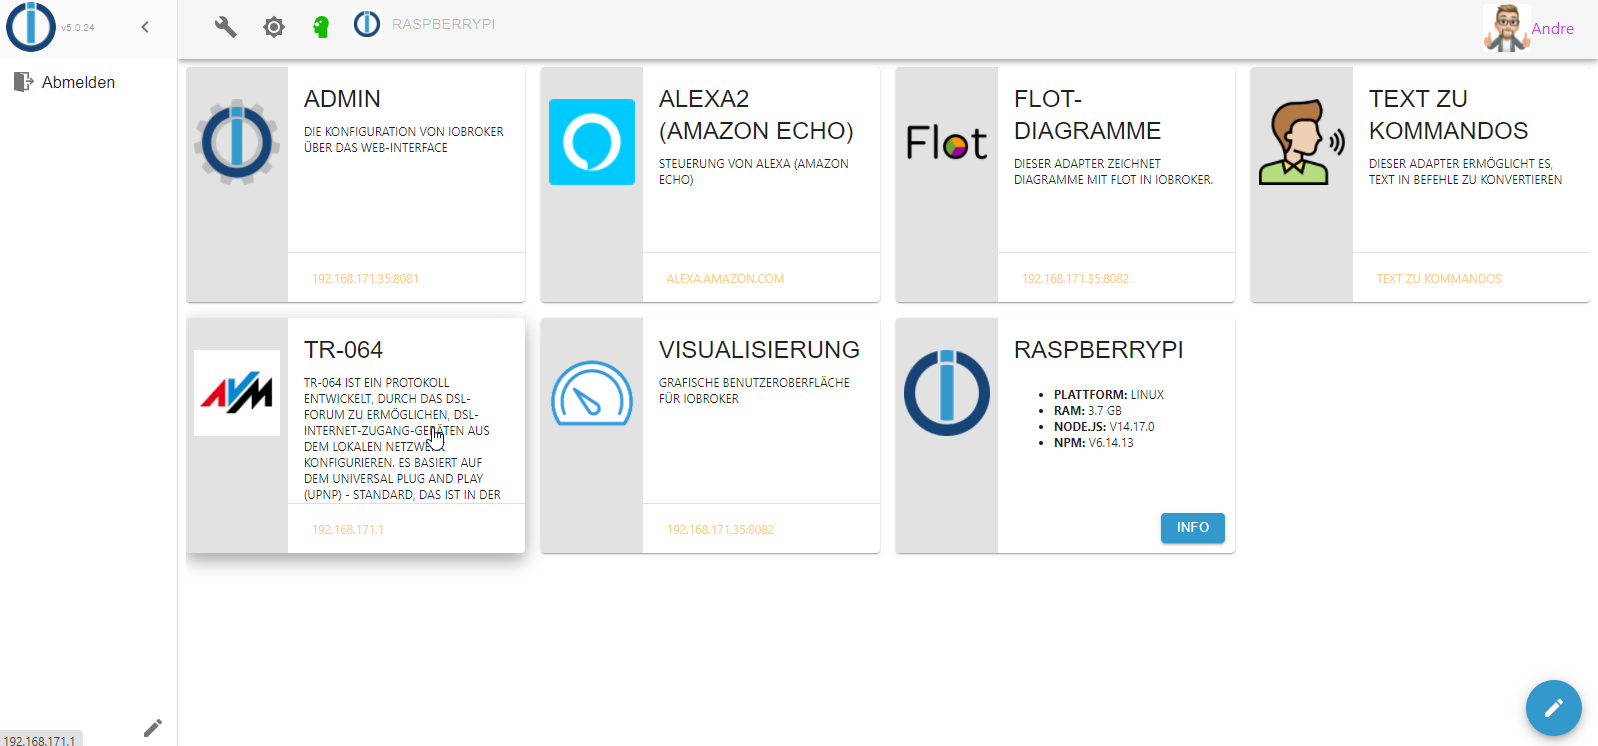The image size is (1598, 746).
Task: Click the RAM: 3.7 GB entry
Action: pos(1088,411)
